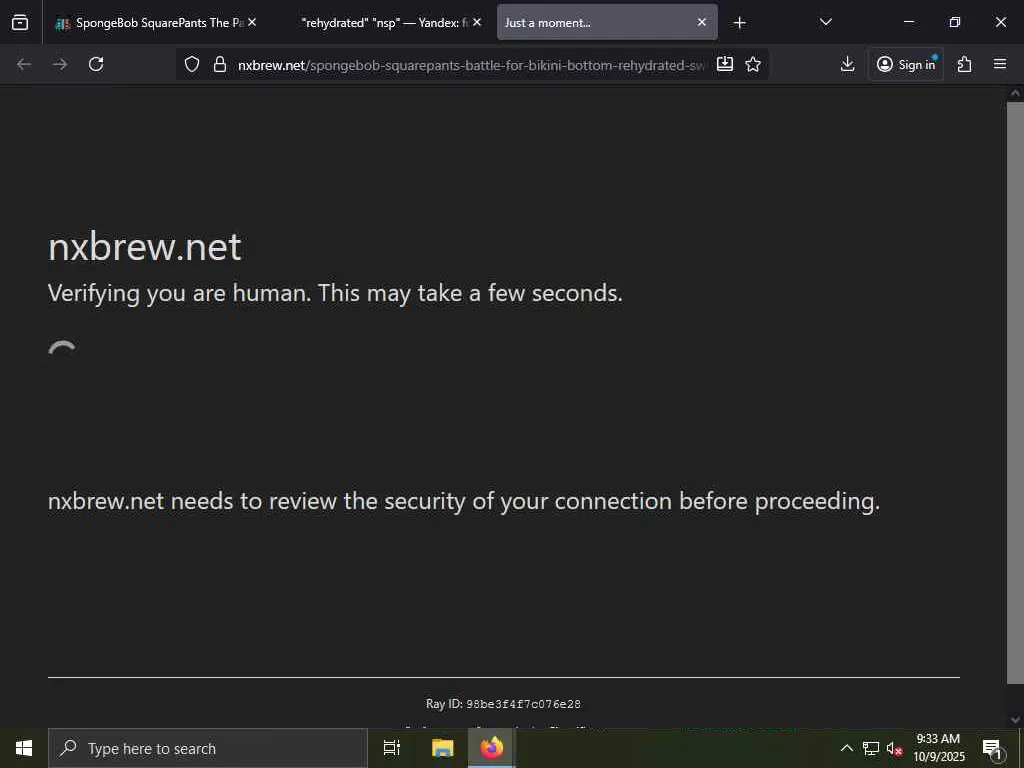Focus the nxbrew.net address bar
This screenshot has height=768, width=1024.
[471, 65]
